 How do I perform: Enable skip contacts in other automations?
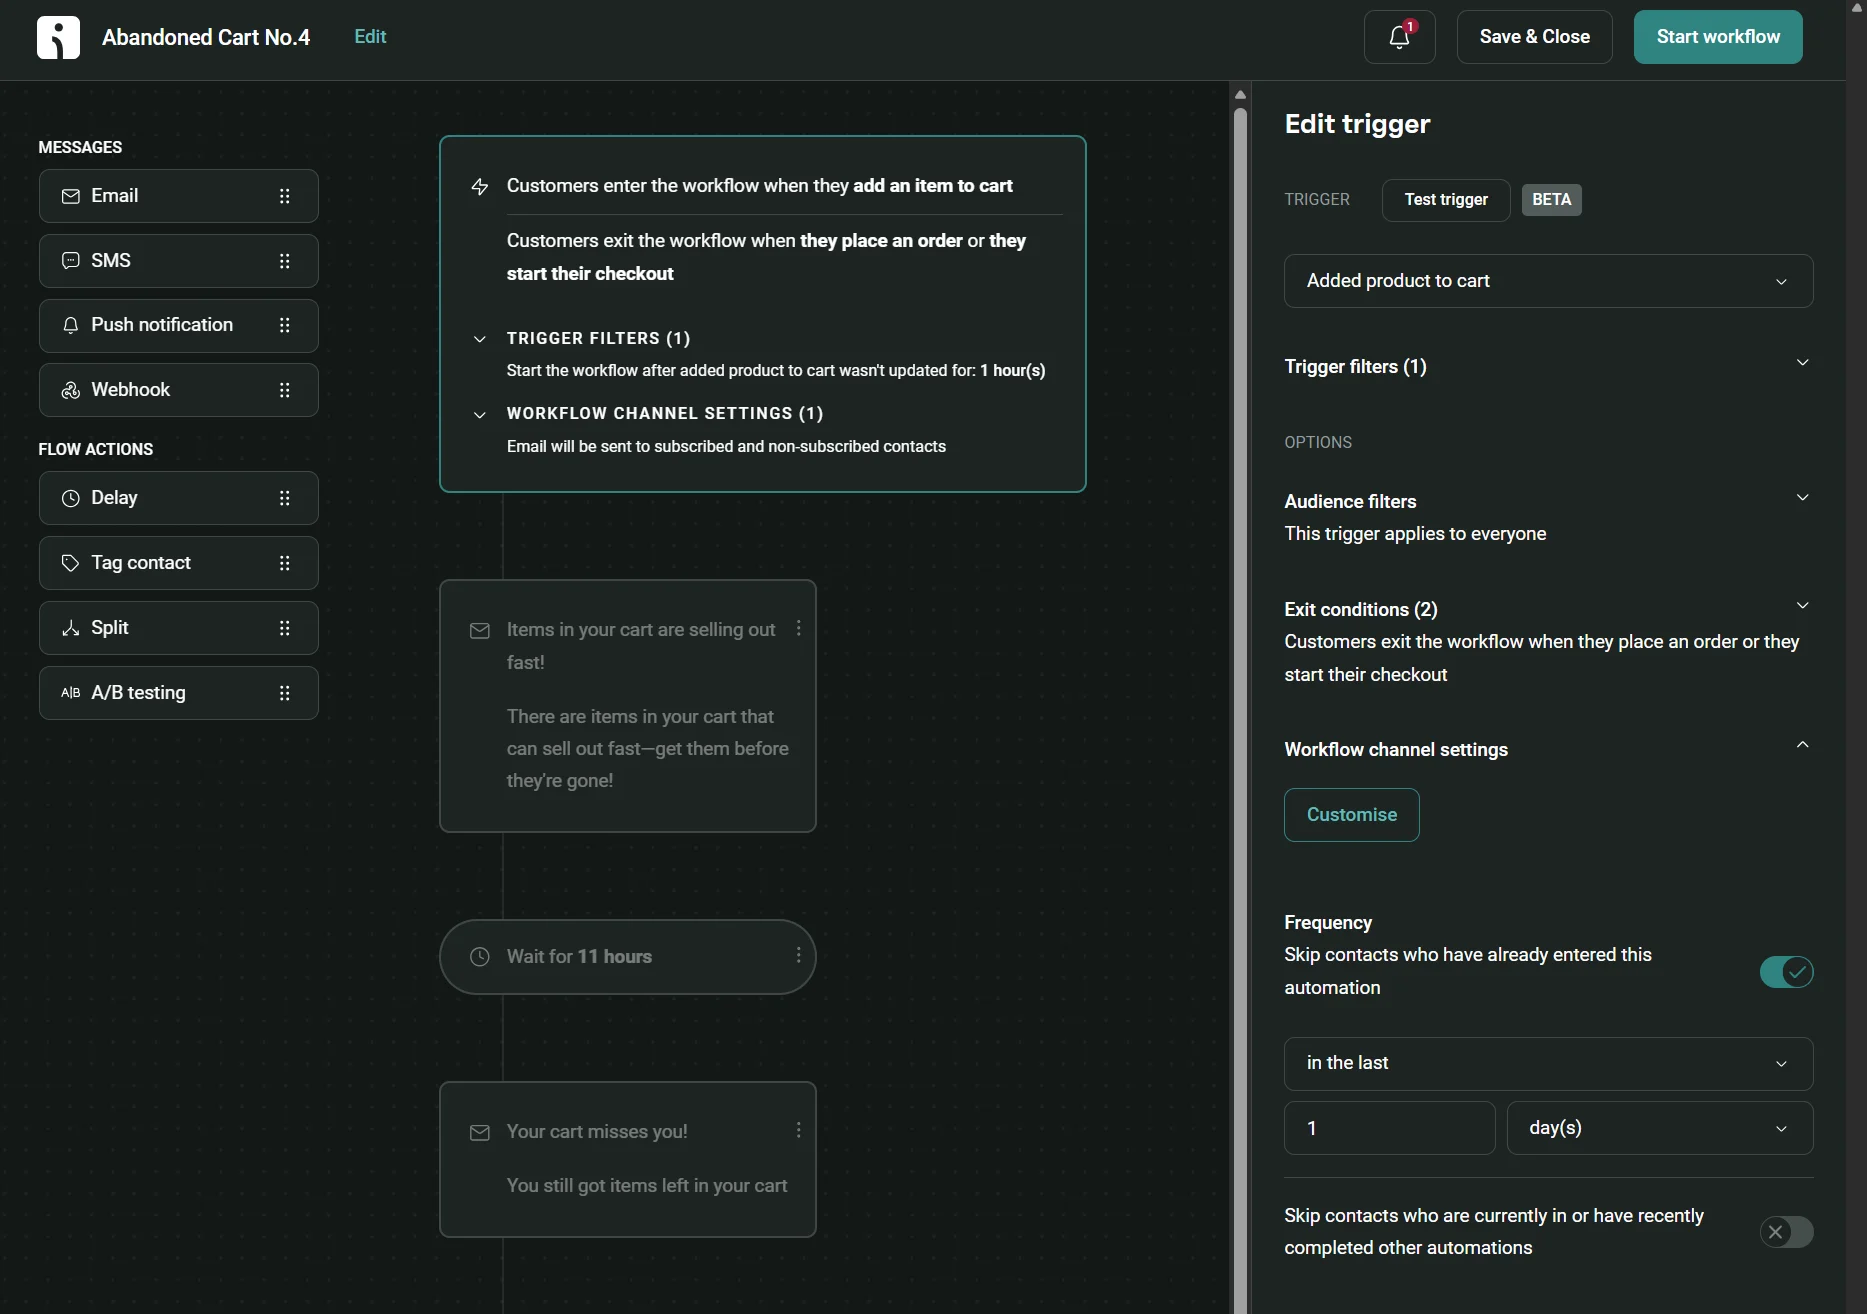click(1786, 1232)
